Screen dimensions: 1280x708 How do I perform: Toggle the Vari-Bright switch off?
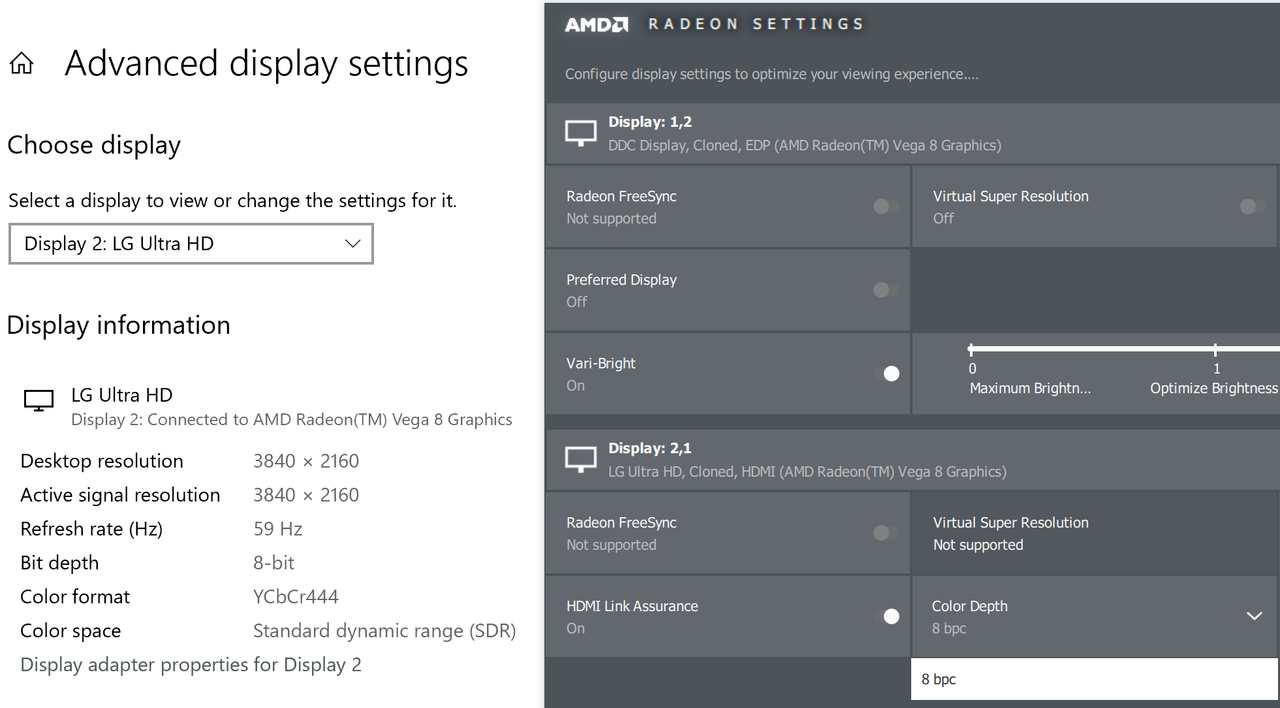point(886,373)
